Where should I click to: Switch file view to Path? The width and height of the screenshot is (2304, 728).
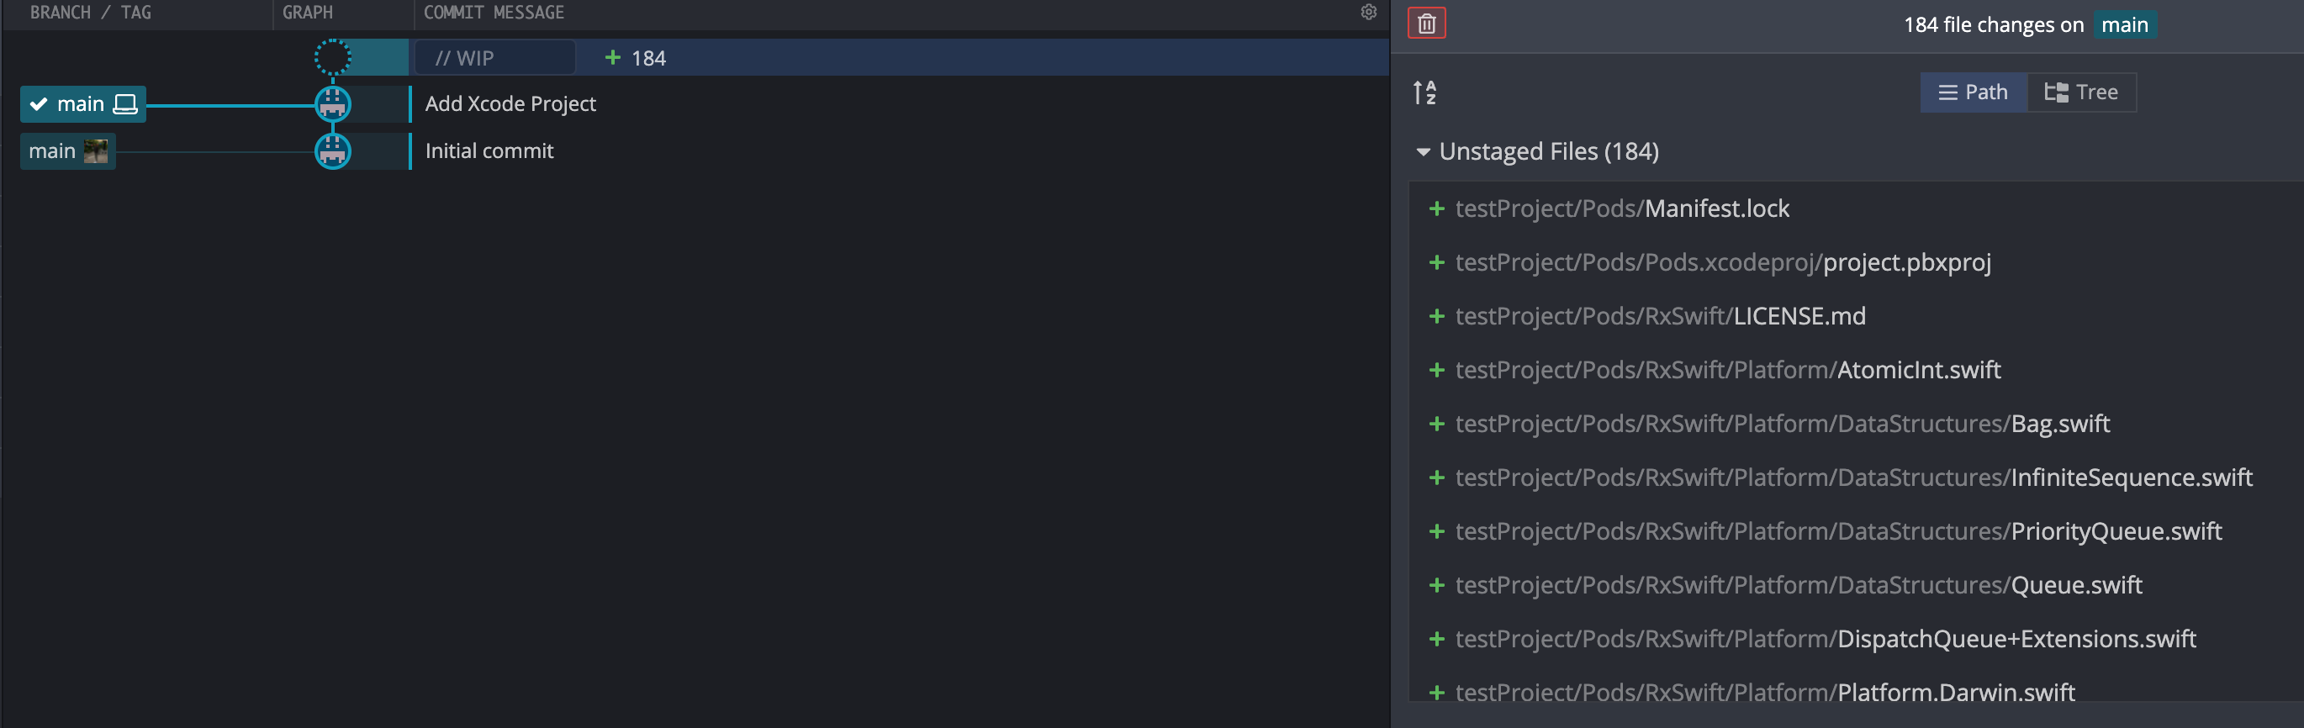pyautogui.click(x=1973, y=92)
